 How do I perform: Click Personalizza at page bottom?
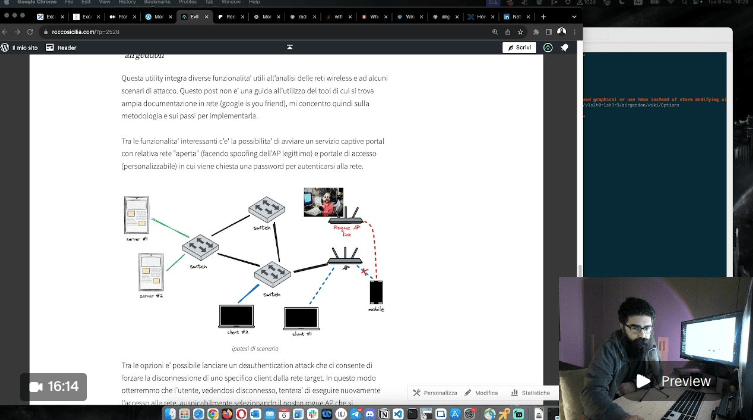[x=435, y=393]
